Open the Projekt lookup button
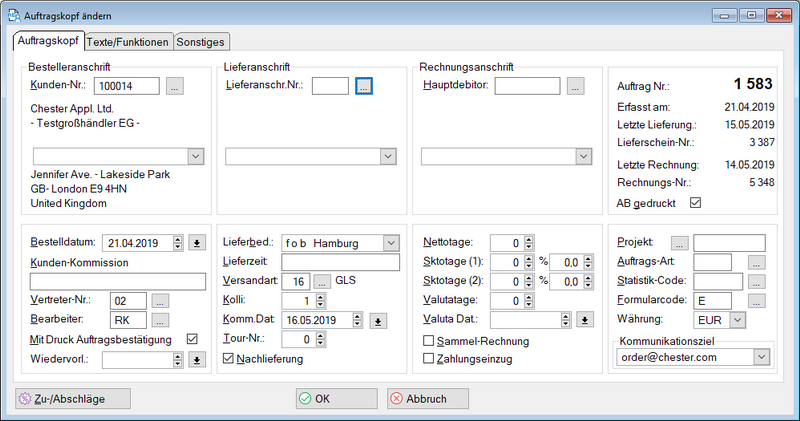This screenshot has width=800, height=421. (x=680, y=242)
